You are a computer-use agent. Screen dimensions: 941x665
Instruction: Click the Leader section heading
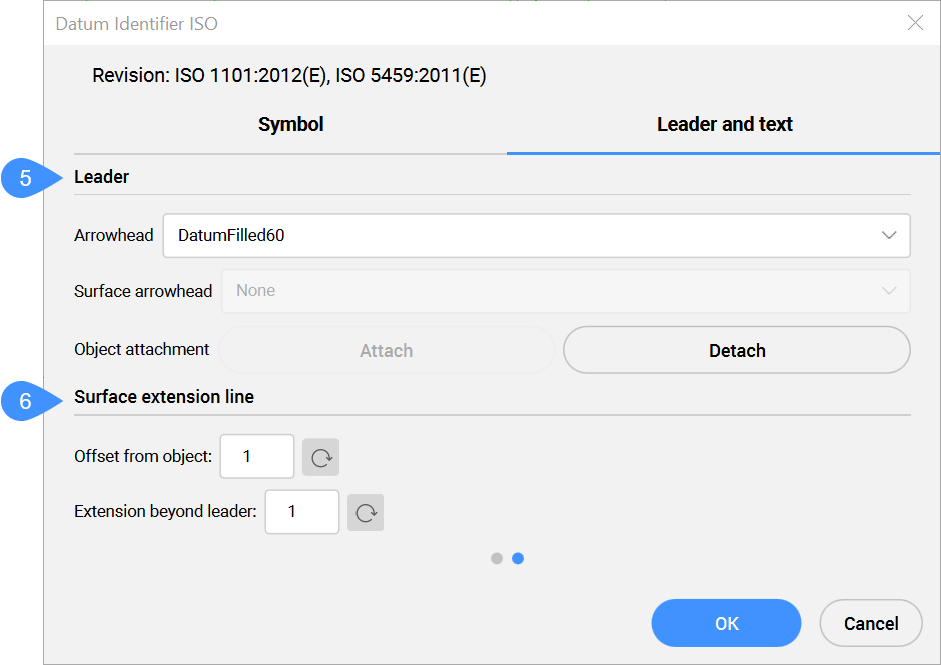point(102,177)
